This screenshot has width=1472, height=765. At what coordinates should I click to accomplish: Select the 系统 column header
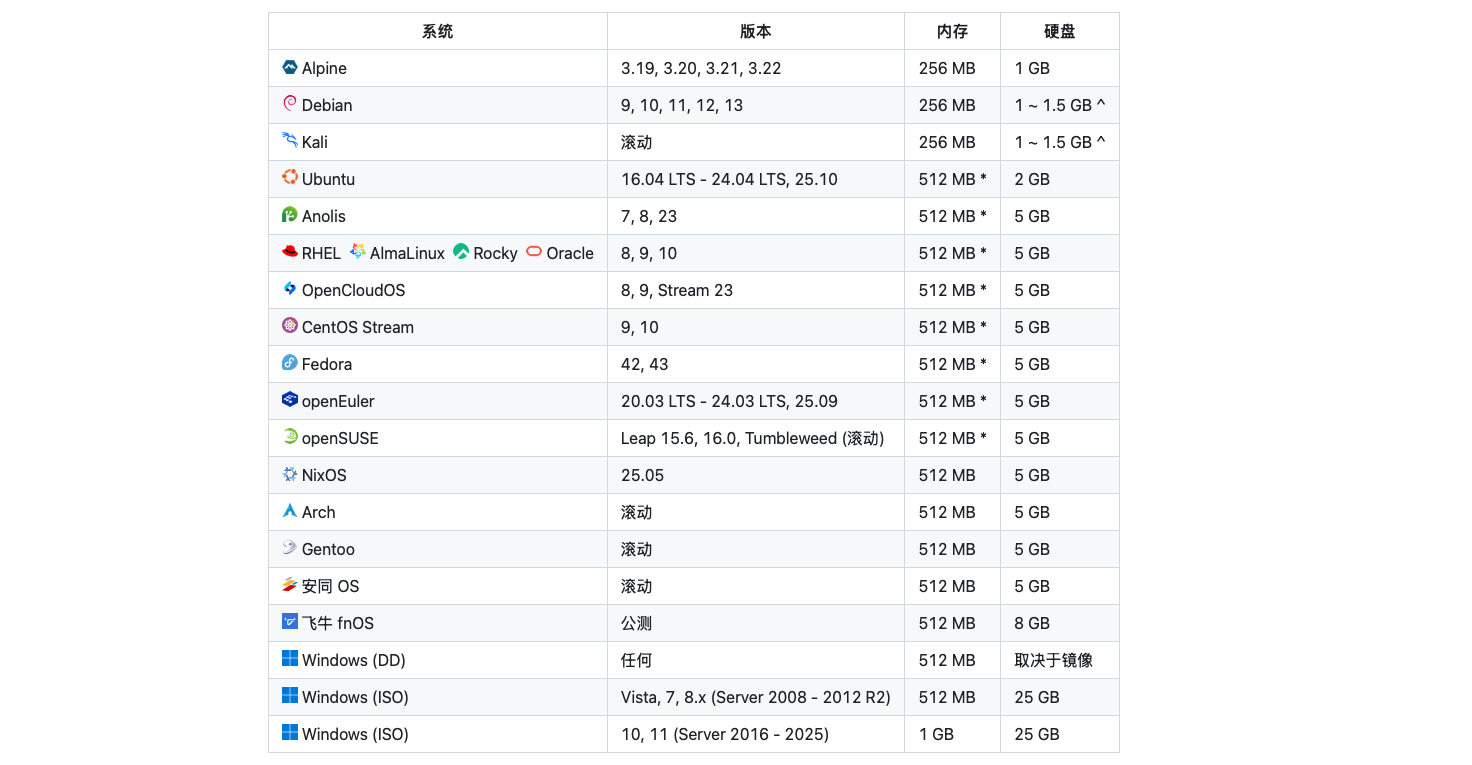click(437, 31)
